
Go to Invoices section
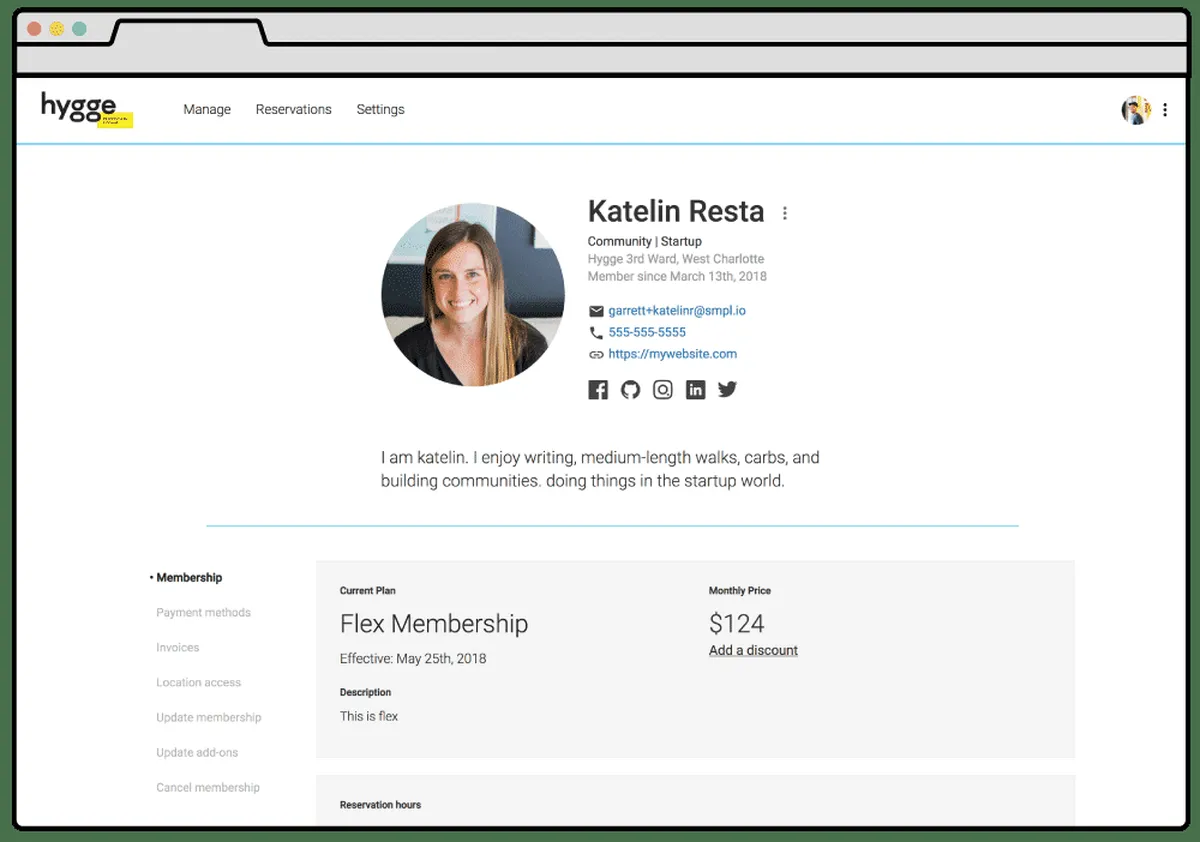(x=178, y=648)
